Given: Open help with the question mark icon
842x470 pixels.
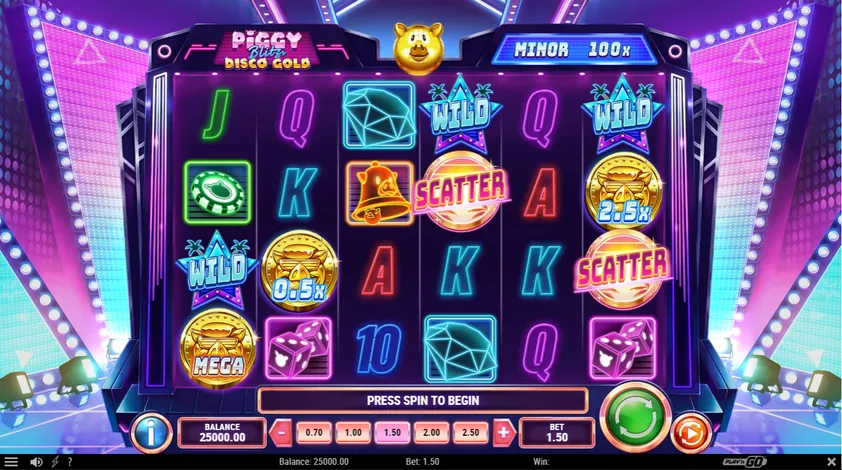Looking at the screenshot, I should [x=70, y=461].
